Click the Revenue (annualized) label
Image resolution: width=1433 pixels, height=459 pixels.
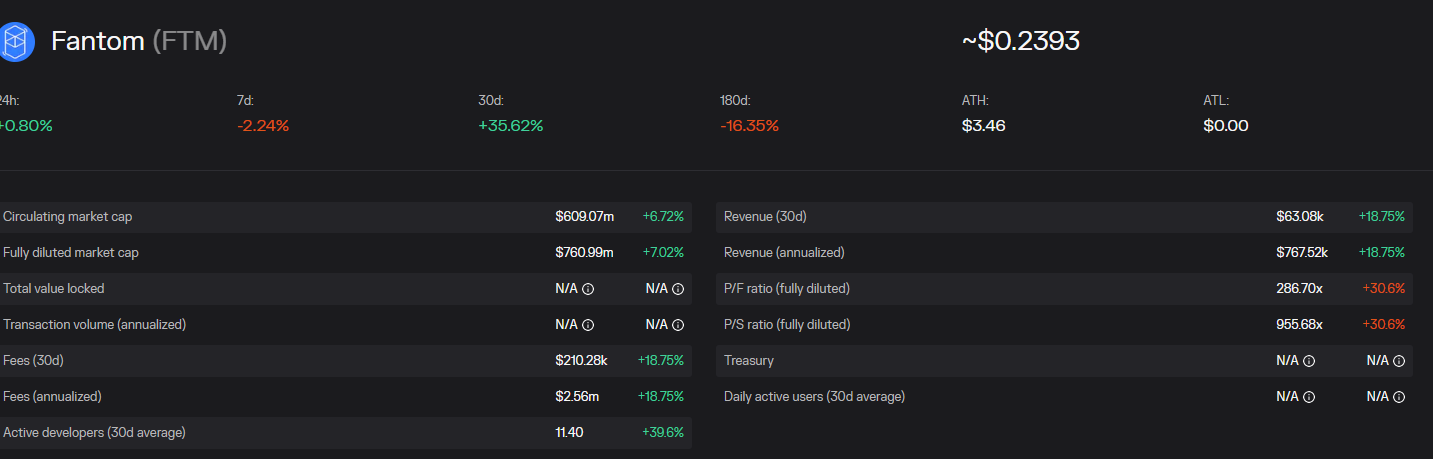click(784, 253)
